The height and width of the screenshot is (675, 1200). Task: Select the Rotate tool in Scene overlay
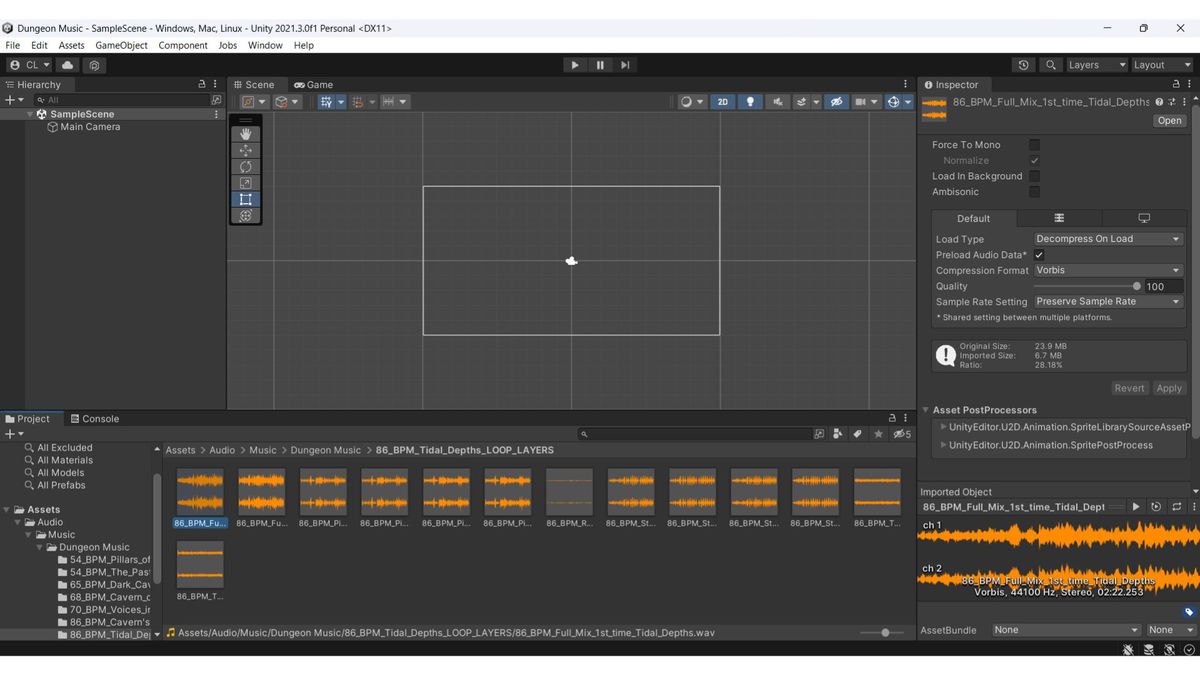246,166
